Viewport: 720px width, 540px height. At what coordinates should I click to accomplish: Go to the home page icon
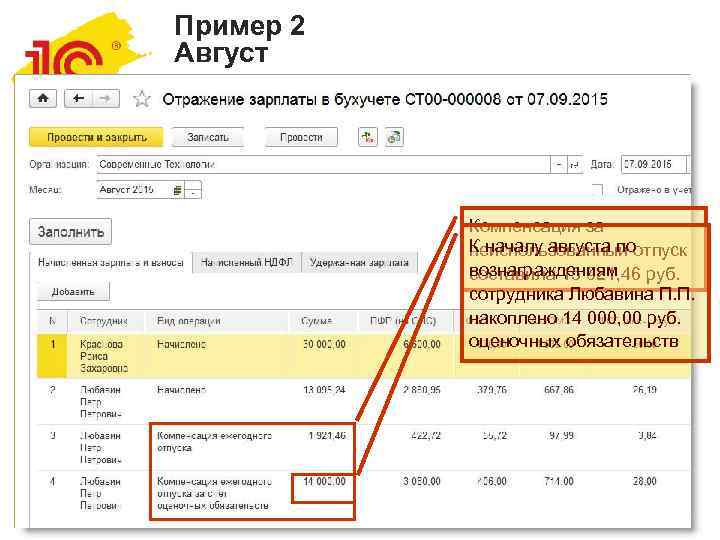[43, 99]
